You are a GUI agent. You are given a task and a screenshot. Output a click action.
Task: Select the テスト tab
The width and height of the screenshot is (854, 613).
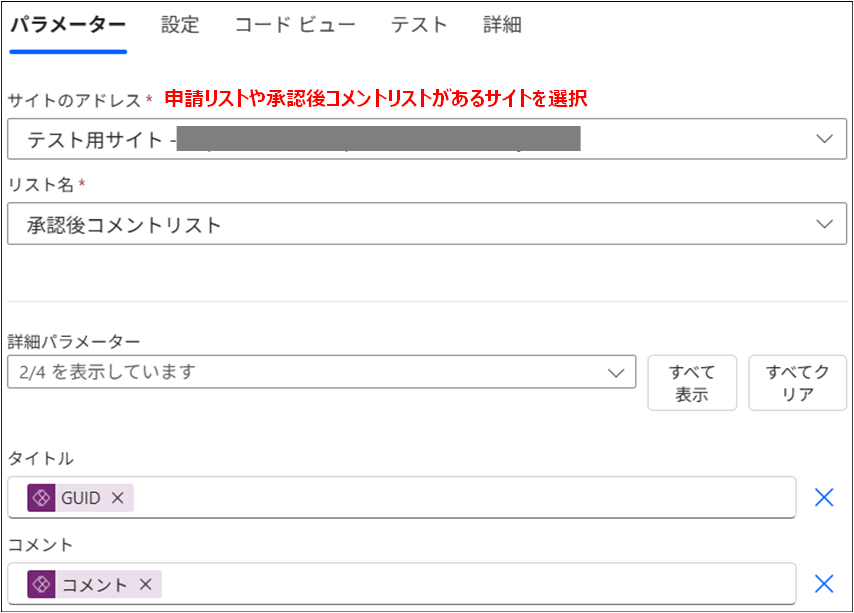point(418,25)
